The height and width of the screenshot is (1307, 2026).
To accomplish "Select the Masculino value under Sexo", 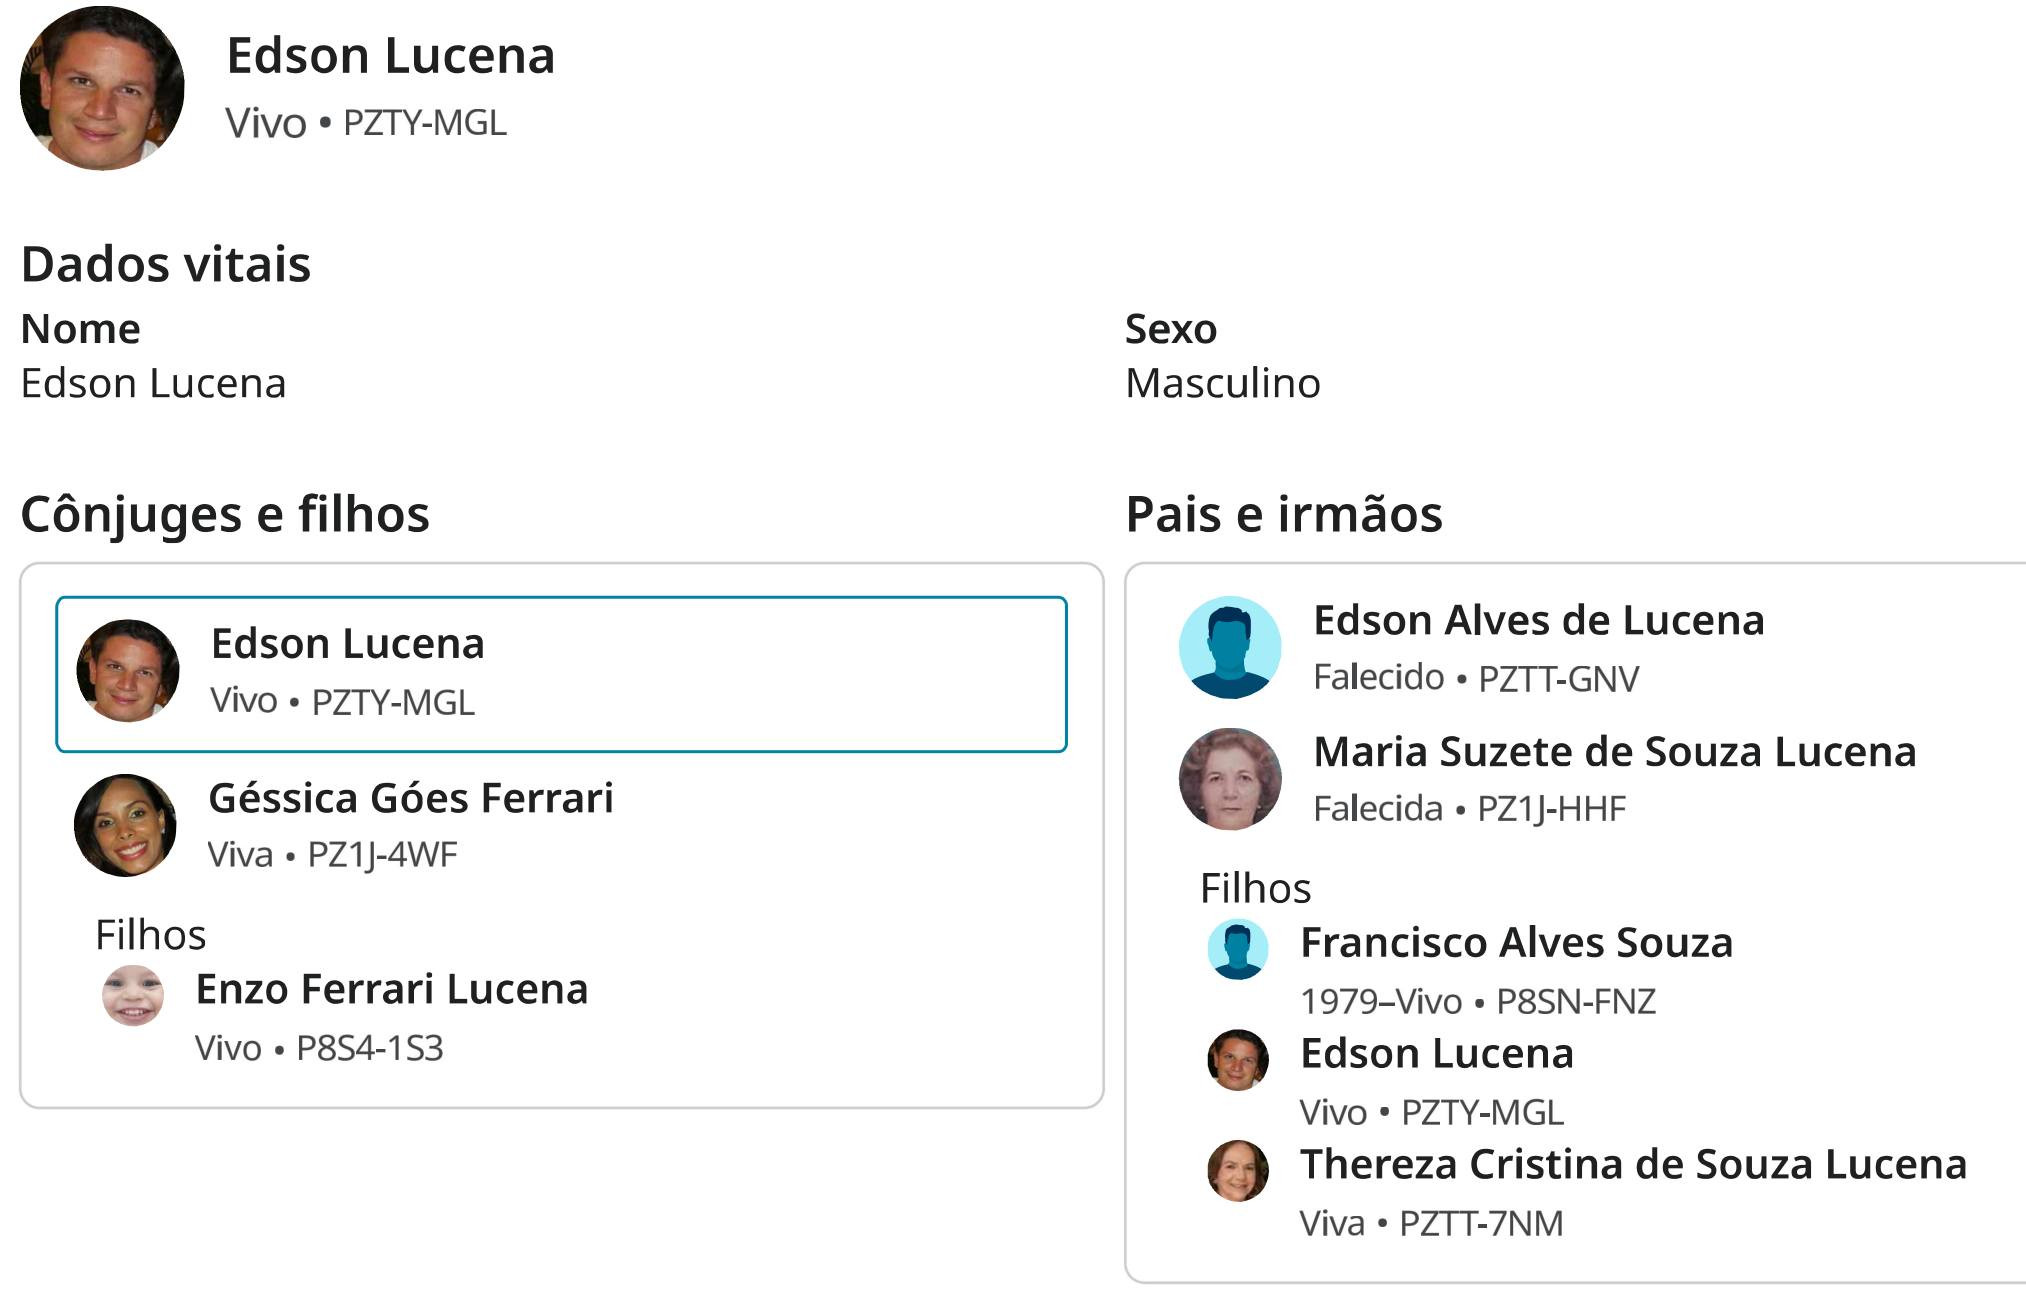I will 1223,383.
